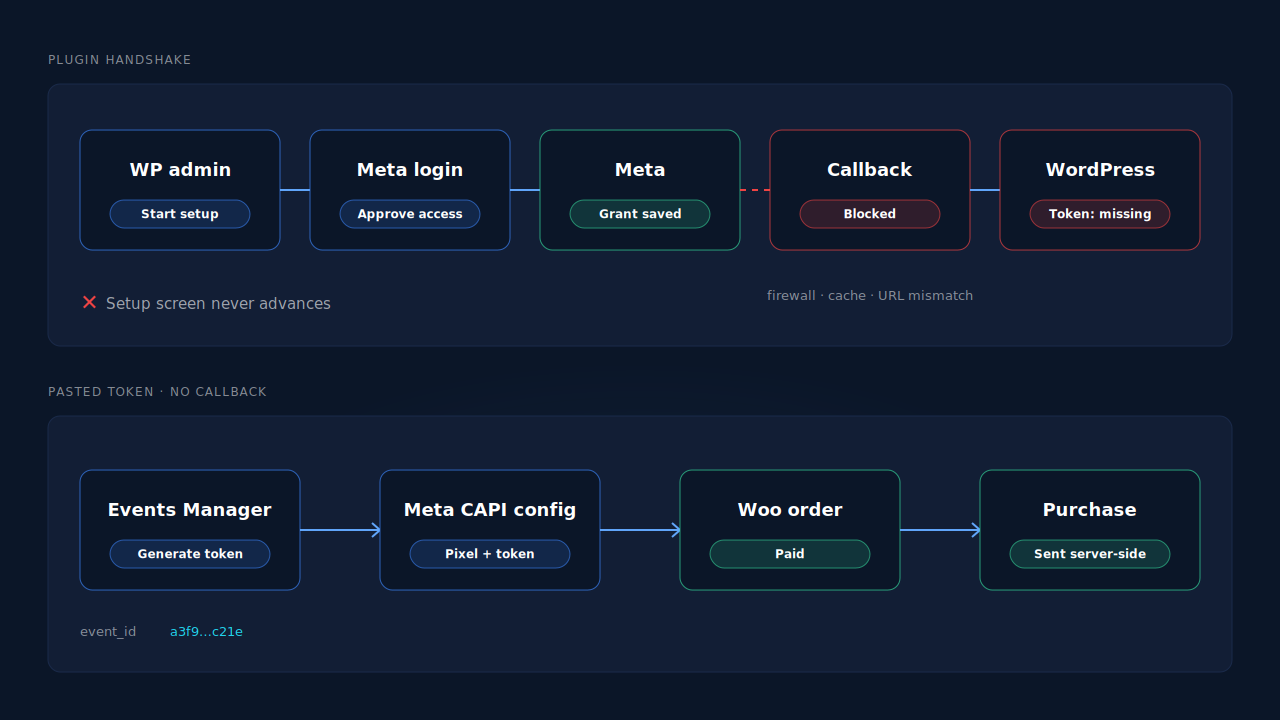This screenshot has width=1280, height=720.
Task: Click the Grant saved status pill
Action: tap(640, 214)
